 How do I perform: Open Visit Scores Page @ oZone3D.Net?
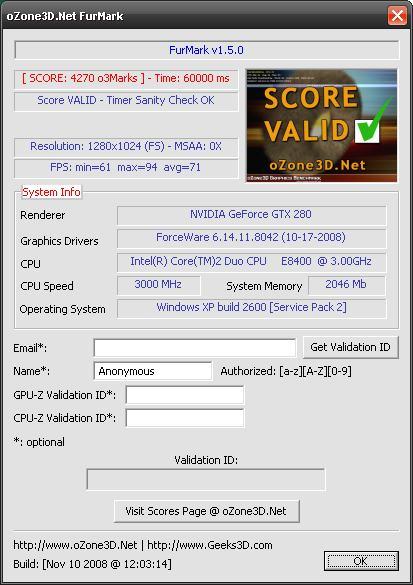click(x=206, y=511)
